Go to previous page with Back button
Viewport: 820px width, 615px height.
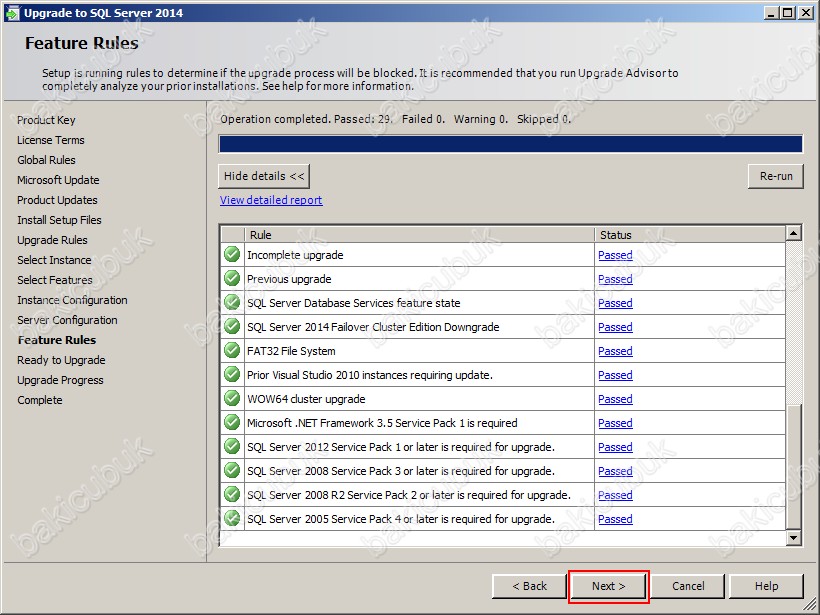point(529,586)
